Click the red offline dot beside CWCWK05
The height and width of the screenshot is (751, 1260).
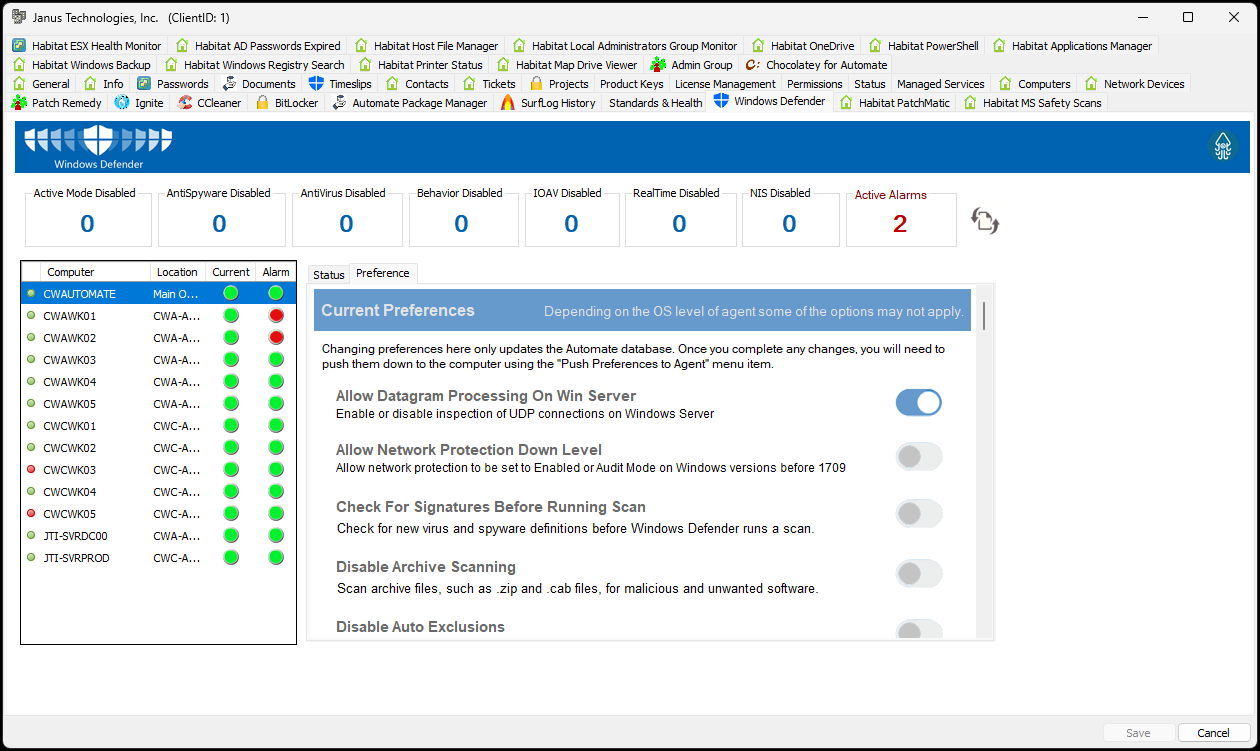pos(31,514)
